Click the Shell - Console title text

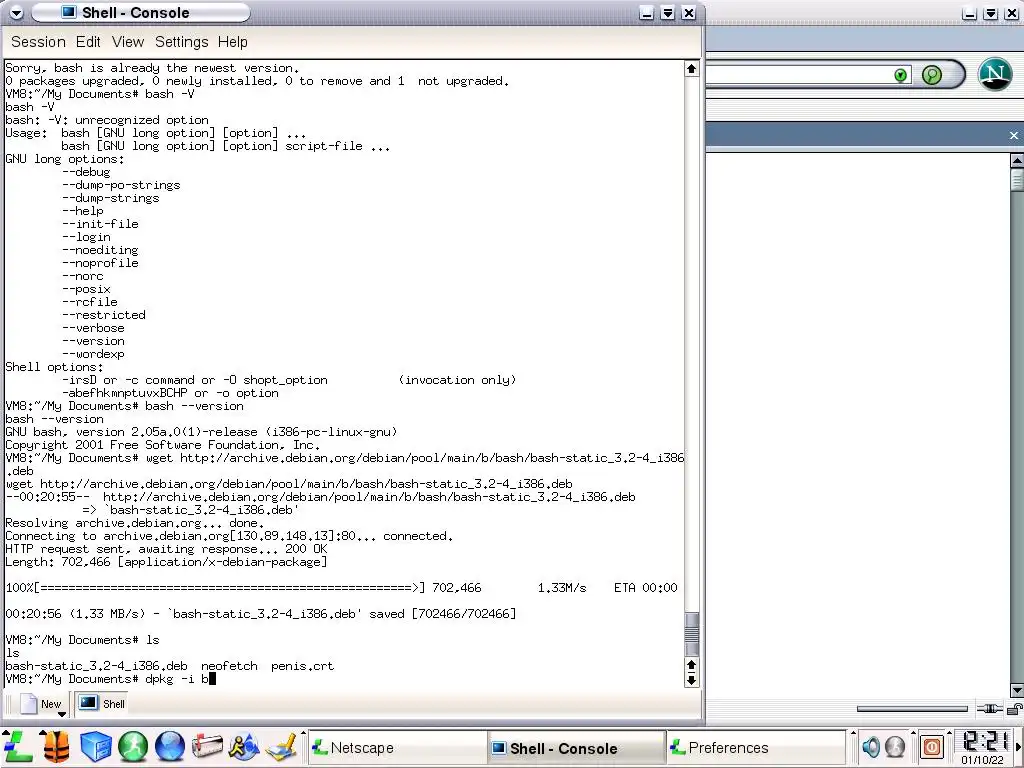coord(135,12)
